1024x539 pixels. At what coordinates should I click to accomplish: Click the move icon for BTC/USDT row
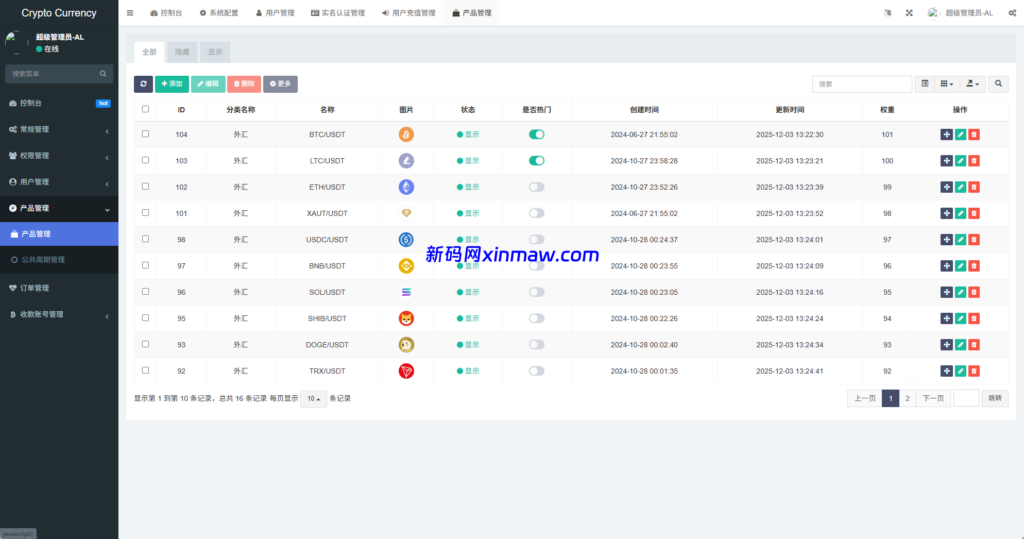point(946,135)
